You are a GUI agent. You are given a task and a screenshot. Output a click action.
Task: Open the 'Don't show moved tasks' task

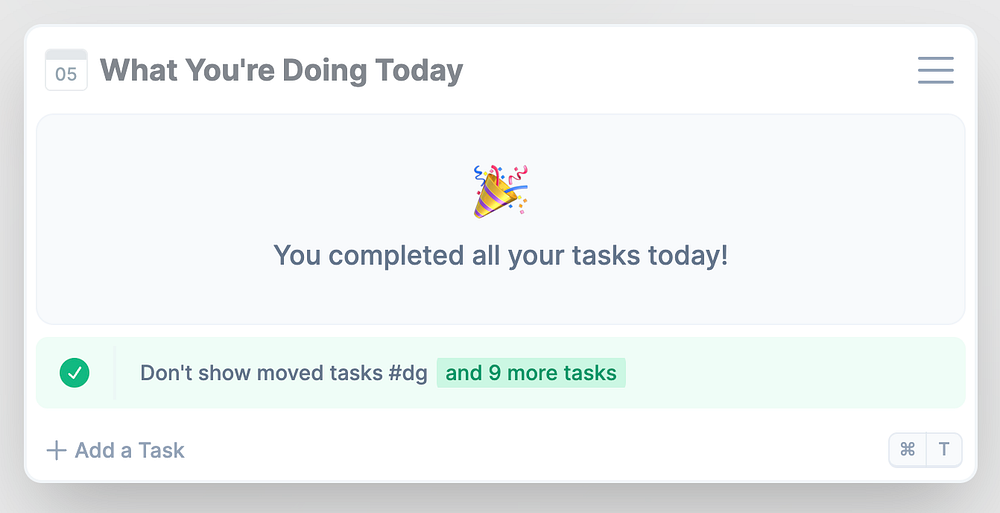coord(261,373)
